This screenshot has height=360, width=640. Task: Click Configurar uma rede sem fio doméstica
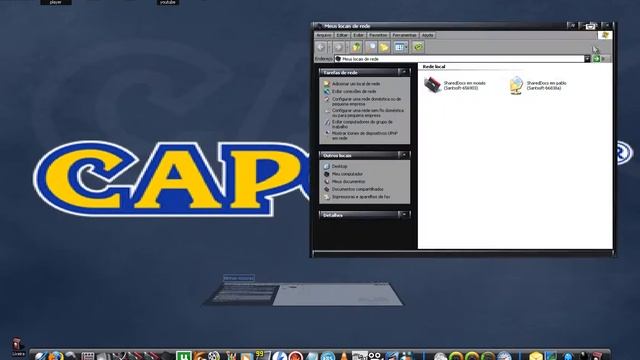pyautogui.click(x=368, y=113)
